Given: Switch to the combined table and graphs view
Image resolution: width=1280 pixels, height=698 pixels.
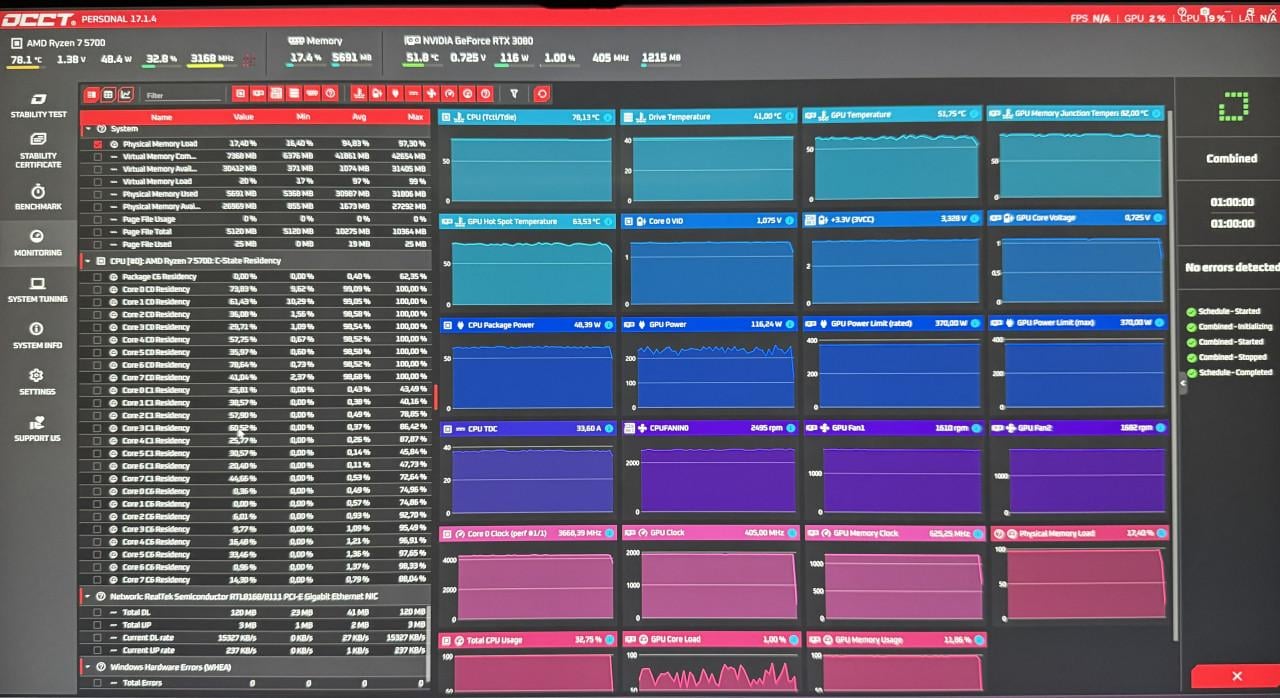Looking at the screenshot, I should (91, 94).
